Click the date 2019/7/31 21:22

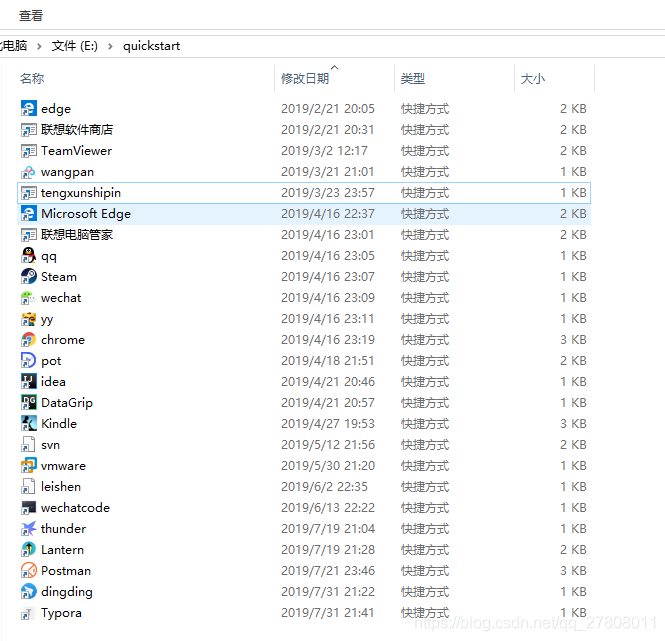328,591
